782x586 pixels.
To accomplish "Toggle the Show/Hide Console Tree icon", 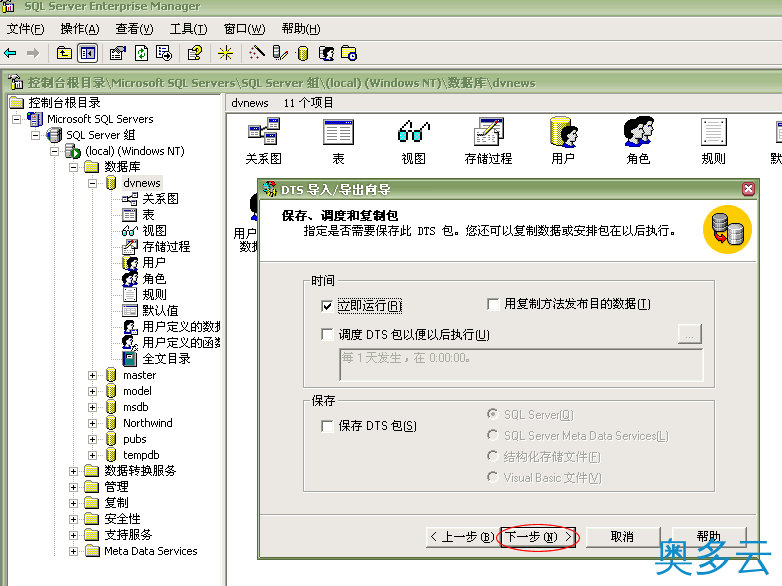I will point(88,53).
